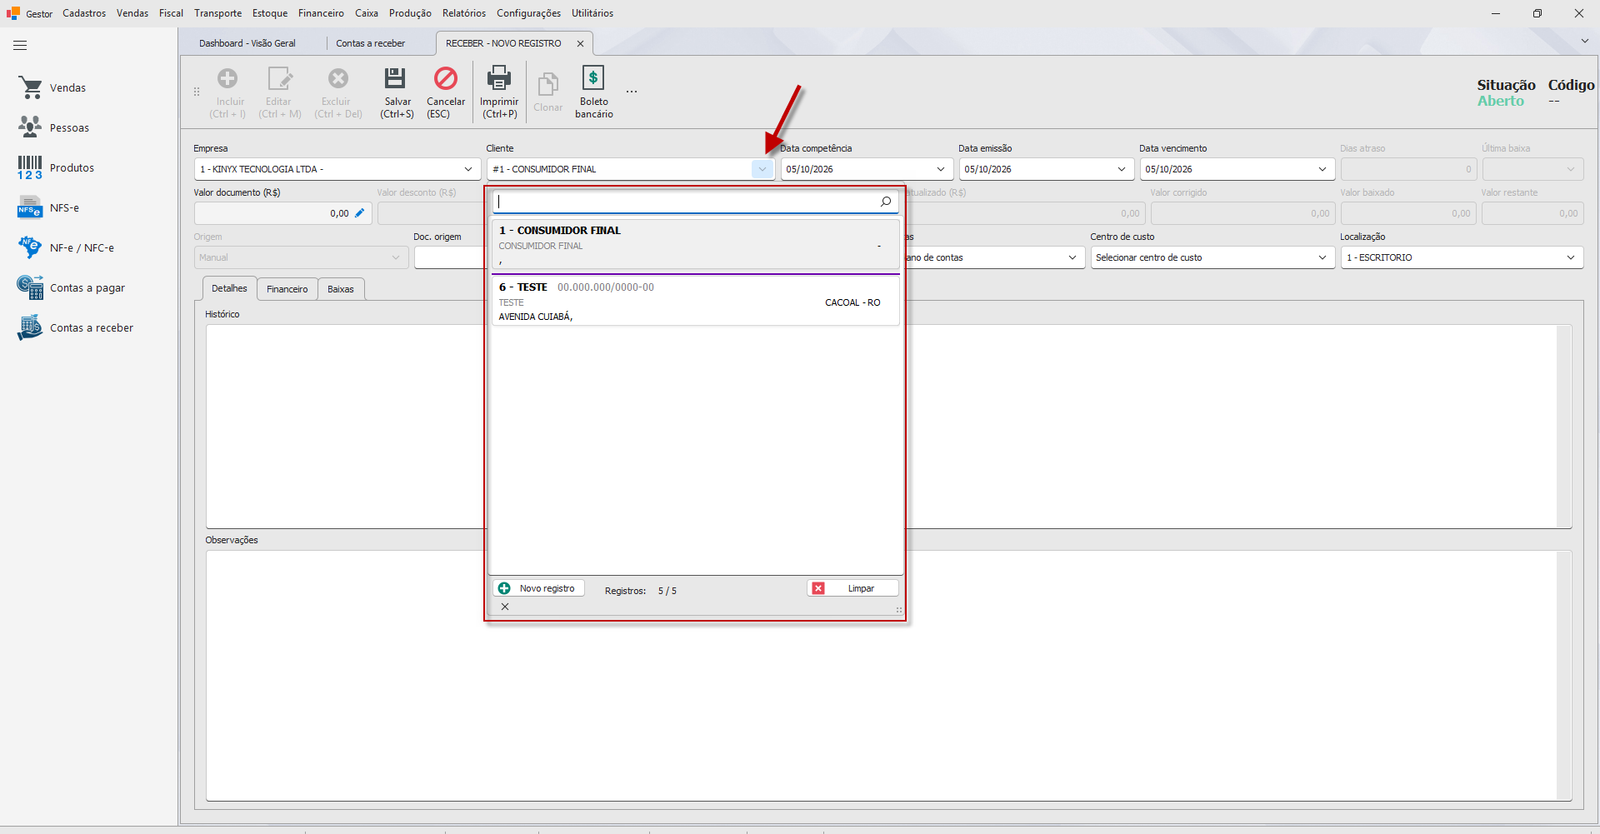Open the Relatórios menu

click(464, 13)
